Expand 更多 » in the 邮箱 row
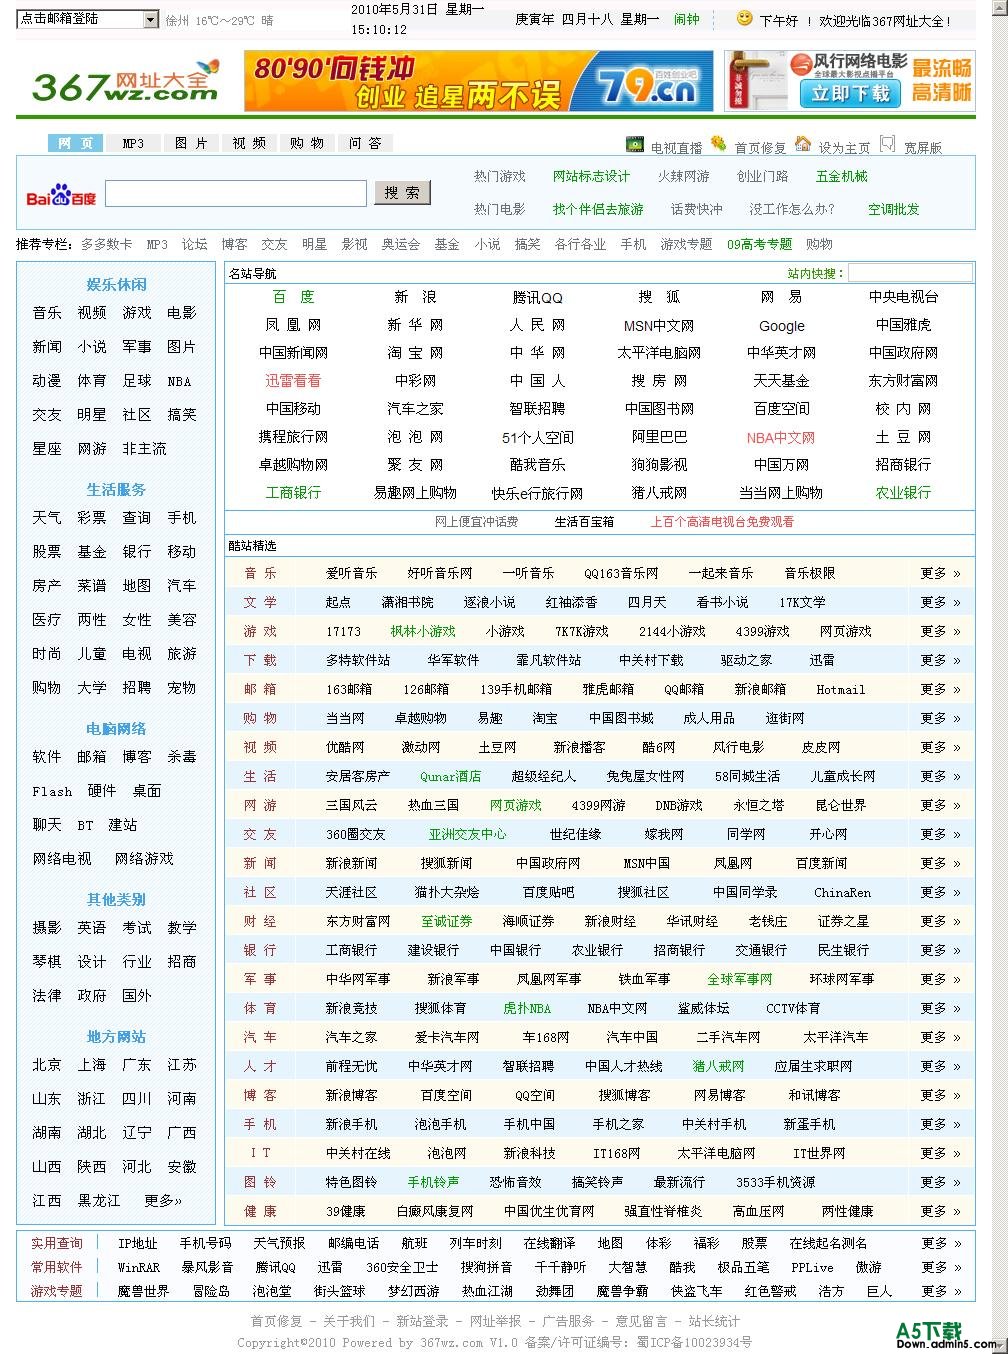The height and width of the screenshot is (1354, 1008). tap(941, 690)
